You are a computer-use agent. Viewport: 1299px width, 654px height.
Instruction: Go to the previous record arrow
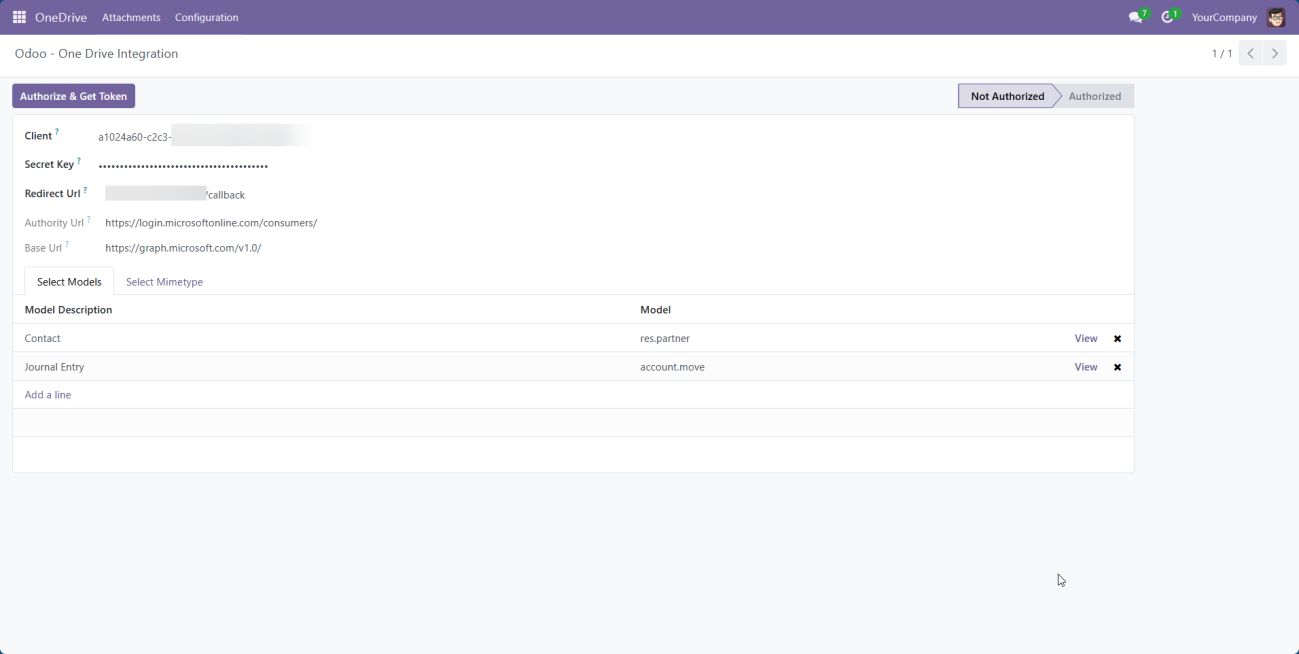[1250, 54]
